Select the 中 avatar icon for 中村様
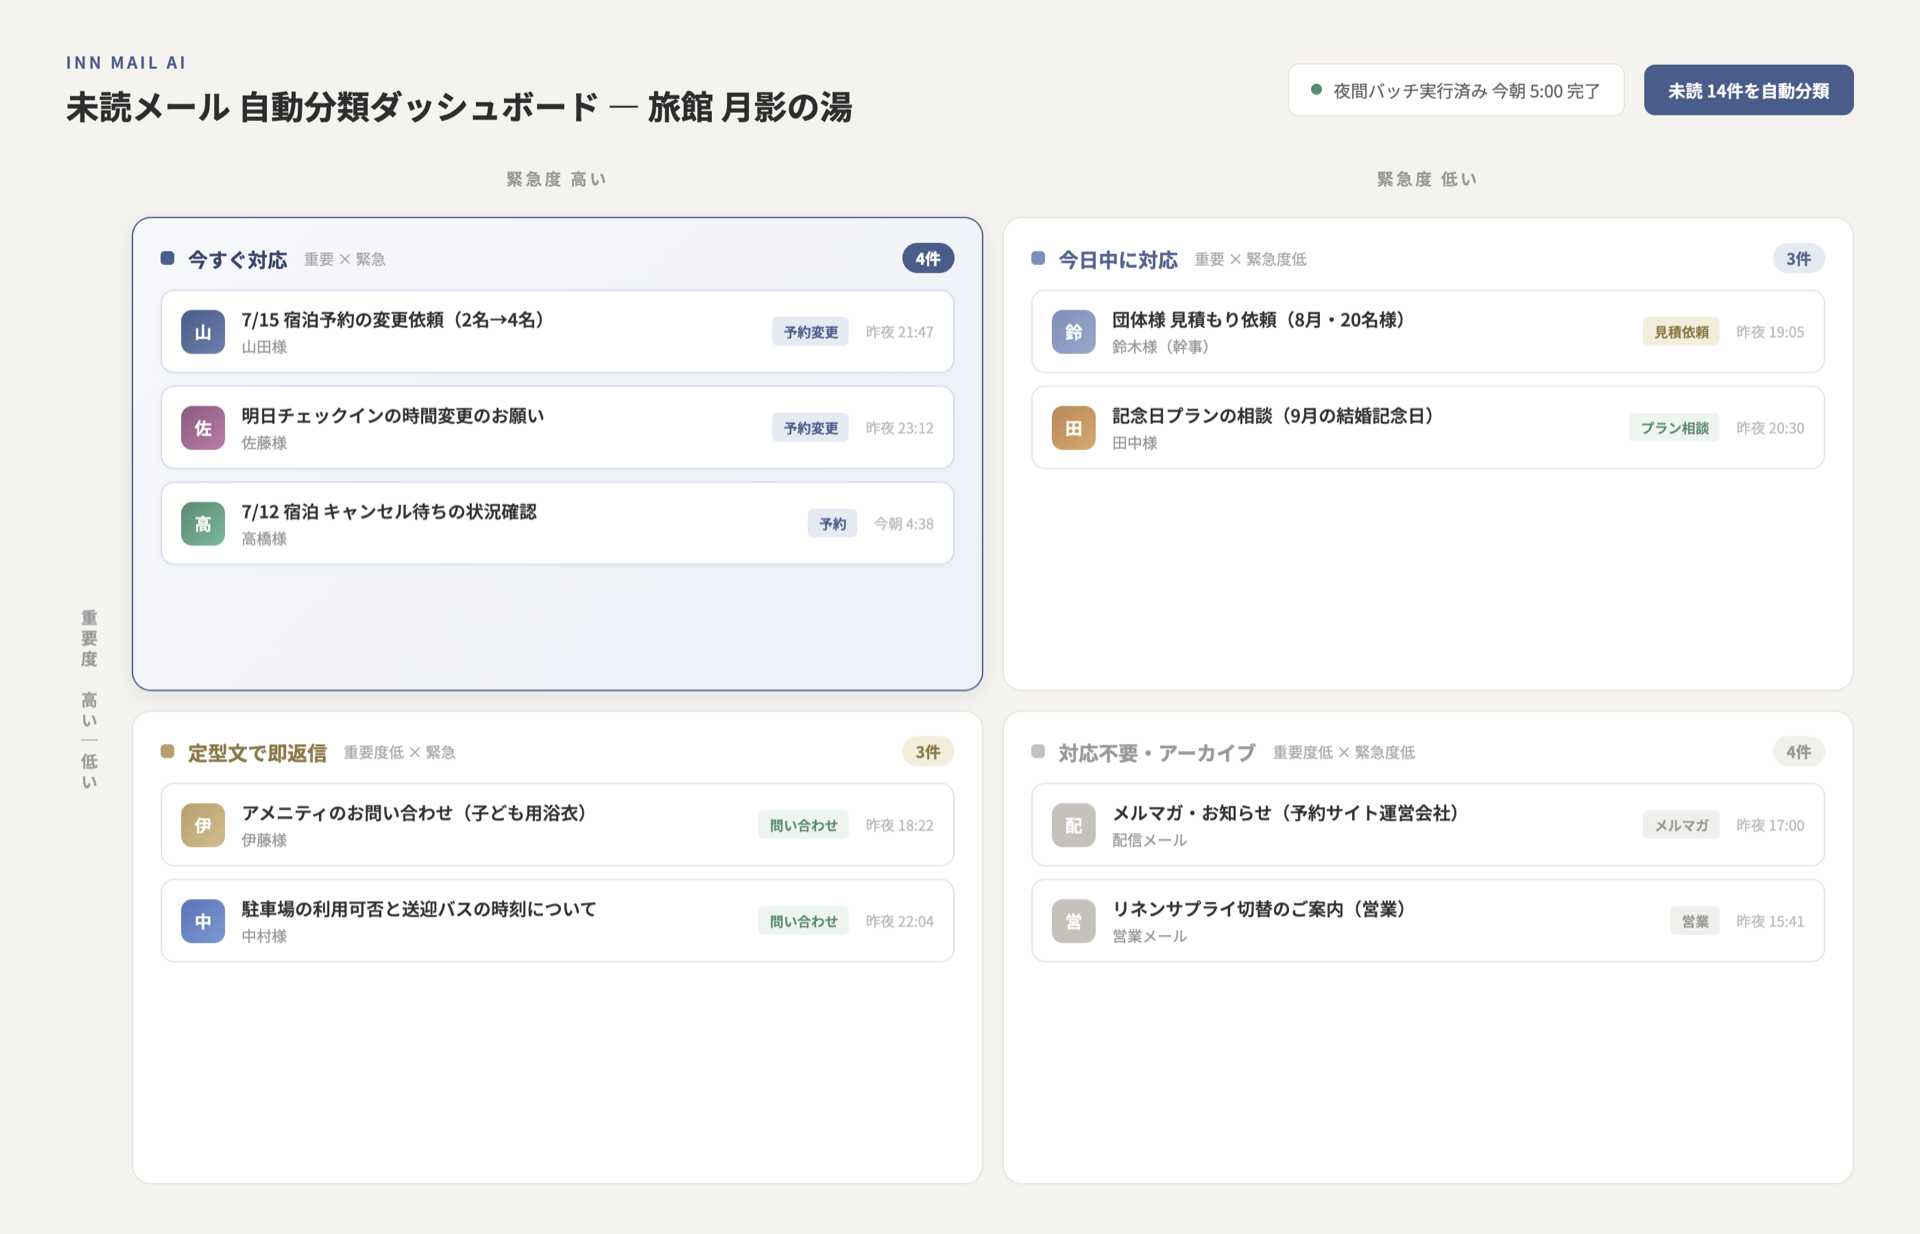The image size is (1920, 1234). point(203,921)
